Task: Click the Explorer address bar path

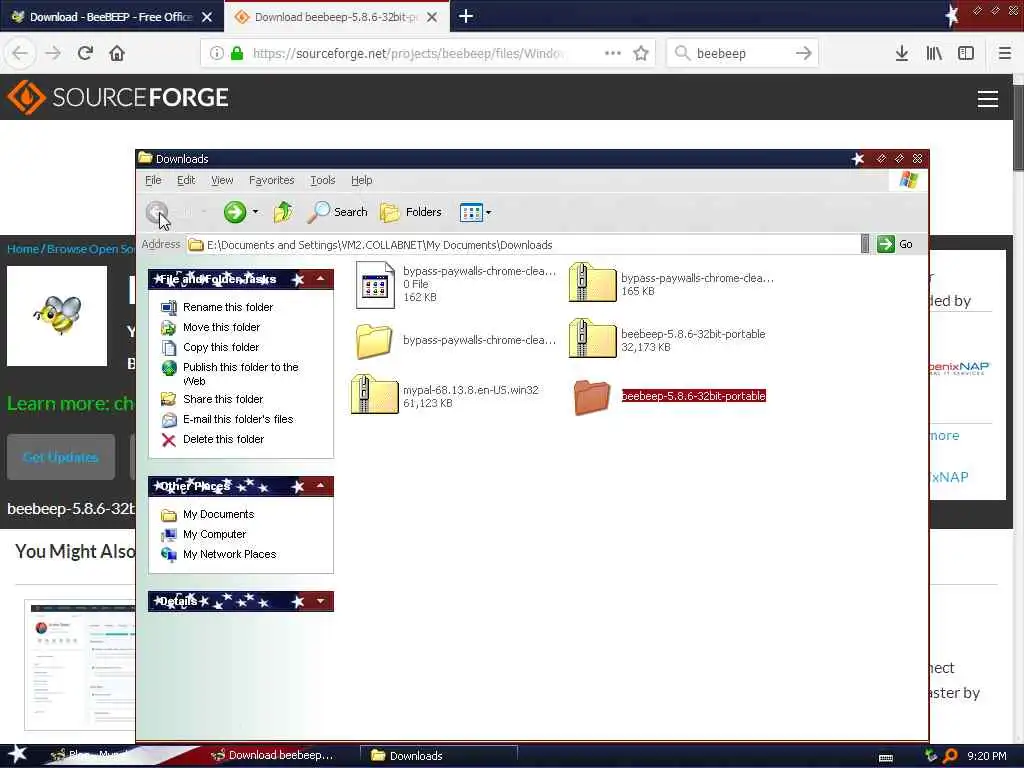Action: (x=379, y=245)
